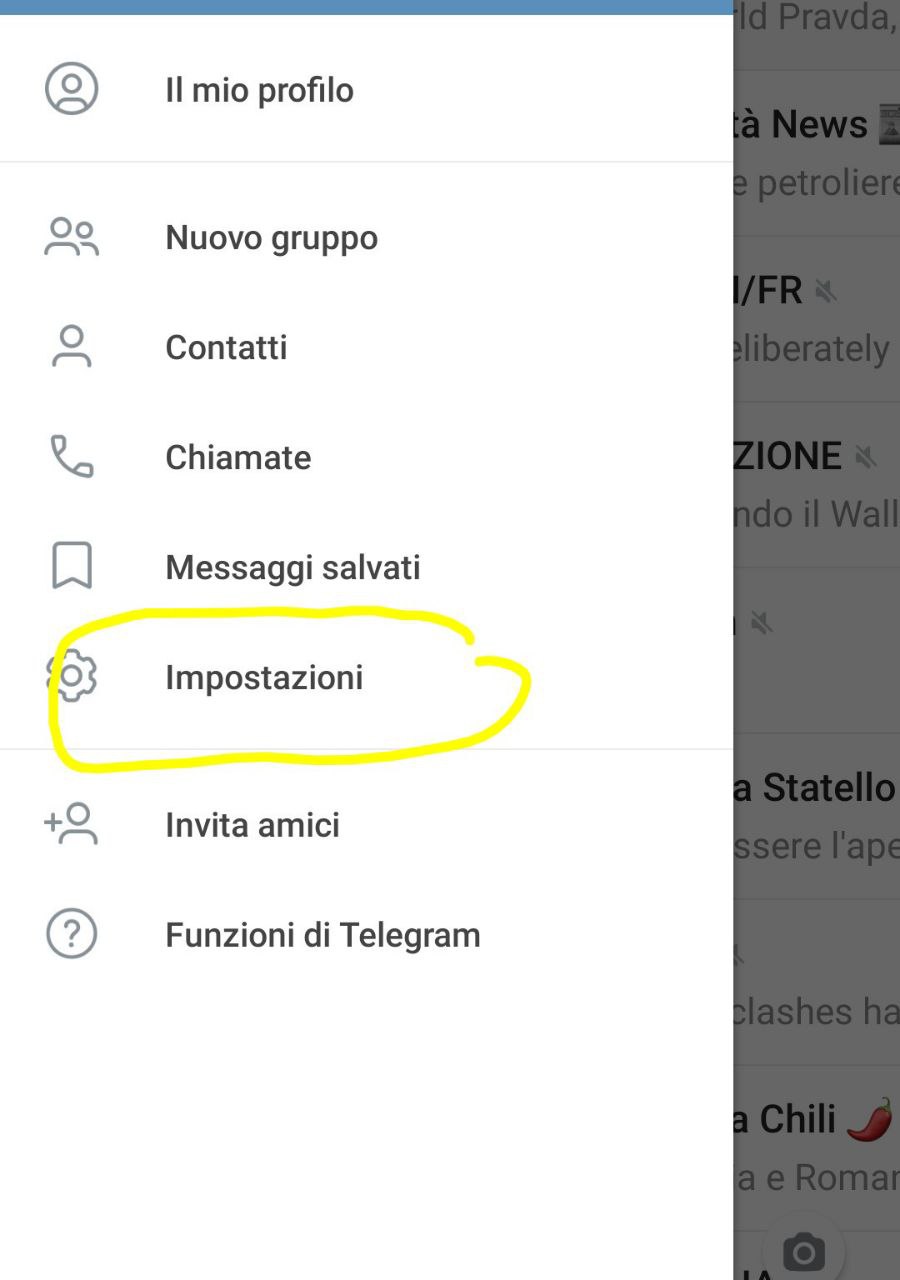Tap the Contatti person icon
This screenshot has height=1280, width=900.
tap(72, 347)
